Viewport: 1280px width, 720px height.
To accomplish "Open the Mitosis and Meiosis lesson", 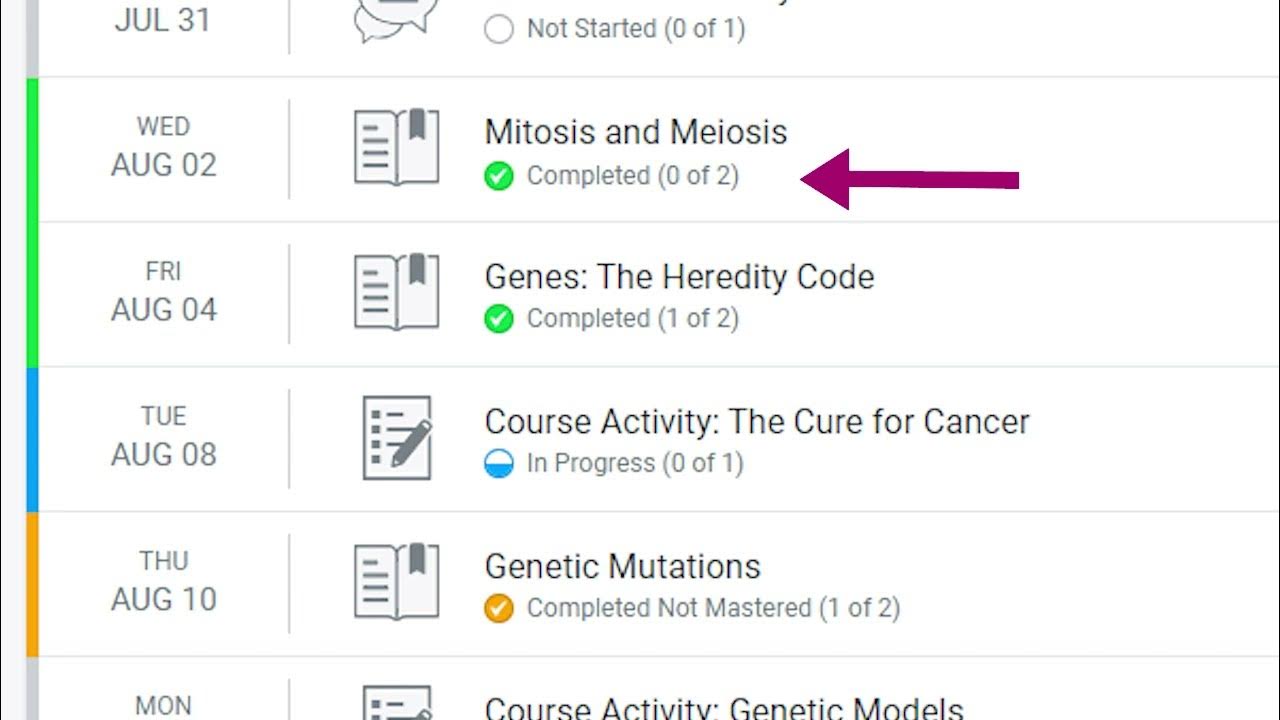I will [635, 132].
